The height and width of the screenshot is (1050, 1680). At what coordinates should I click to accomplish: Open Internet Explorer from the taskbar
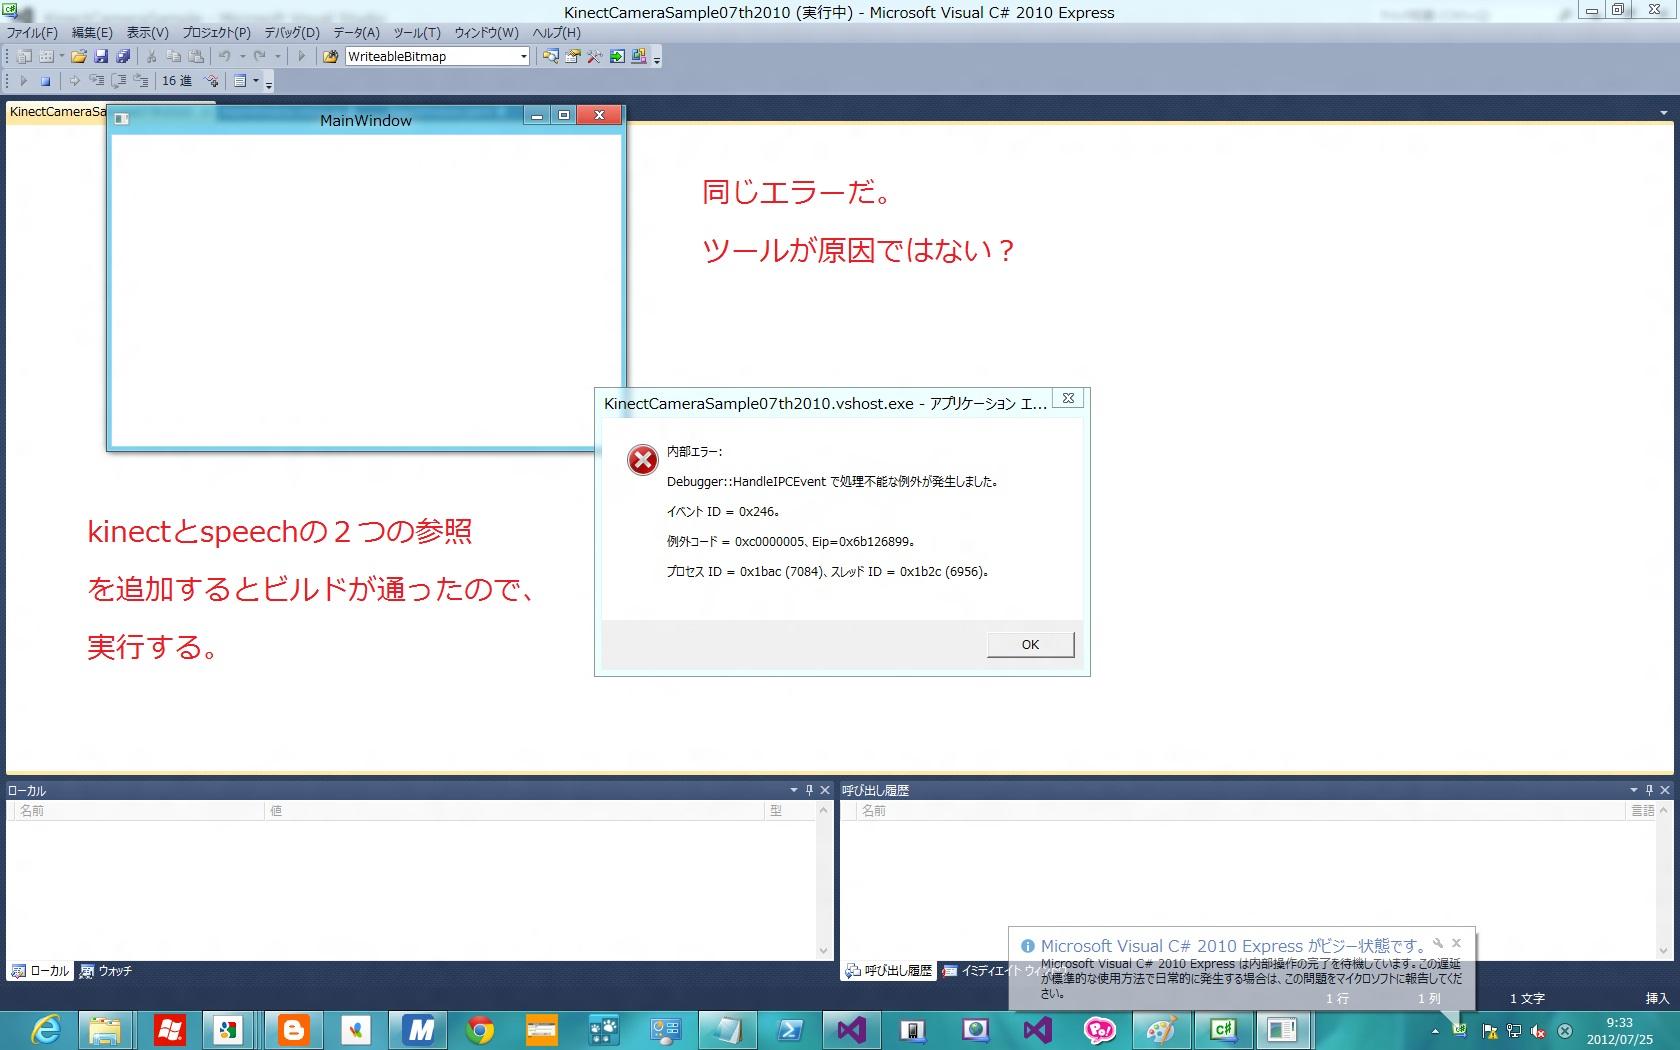(46, 1029)
